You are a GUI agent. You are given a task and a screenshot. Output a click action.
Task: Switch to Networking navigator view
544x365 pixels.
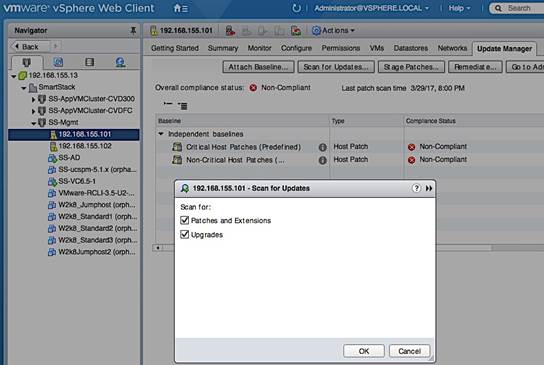point(120,62)
